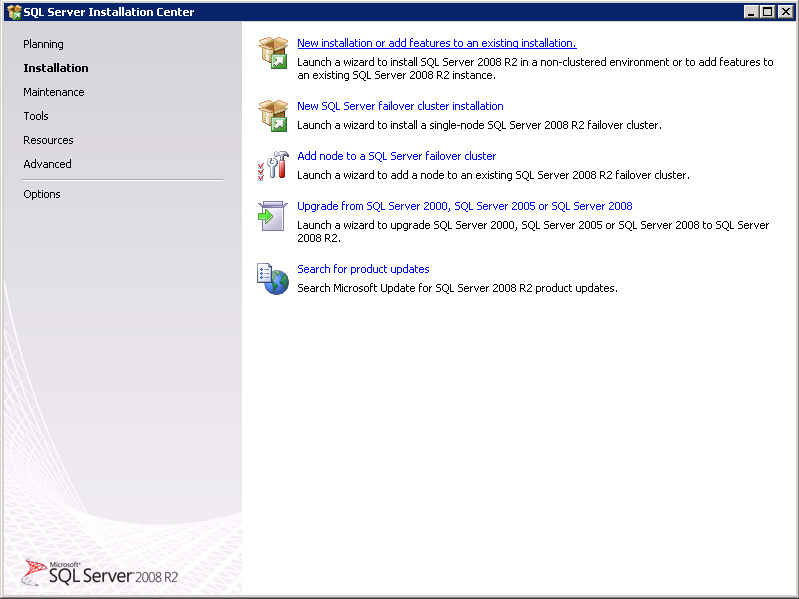Viewport: 799px width, 599px height.
Task: Open the Options section
Action: coord(42,194)
